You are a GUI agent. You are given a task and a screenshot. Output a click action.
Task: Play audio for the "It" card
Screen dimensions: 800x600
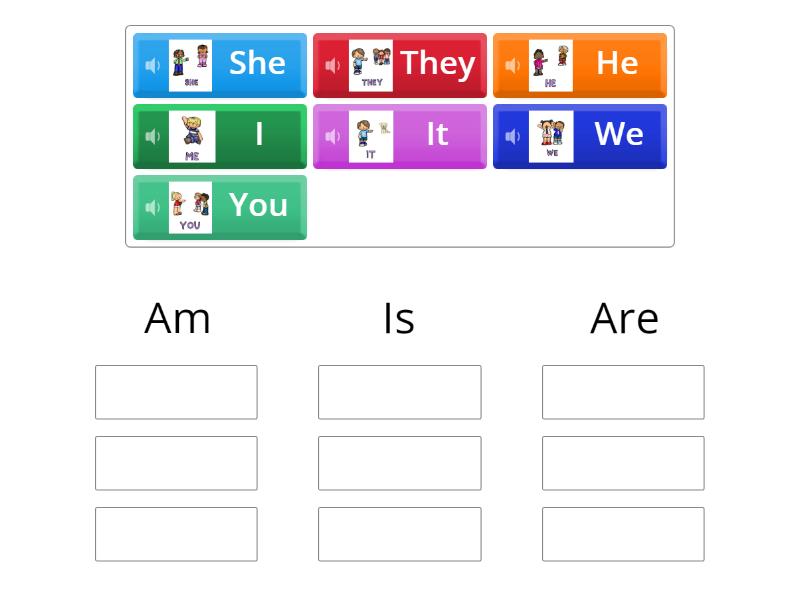332,136
